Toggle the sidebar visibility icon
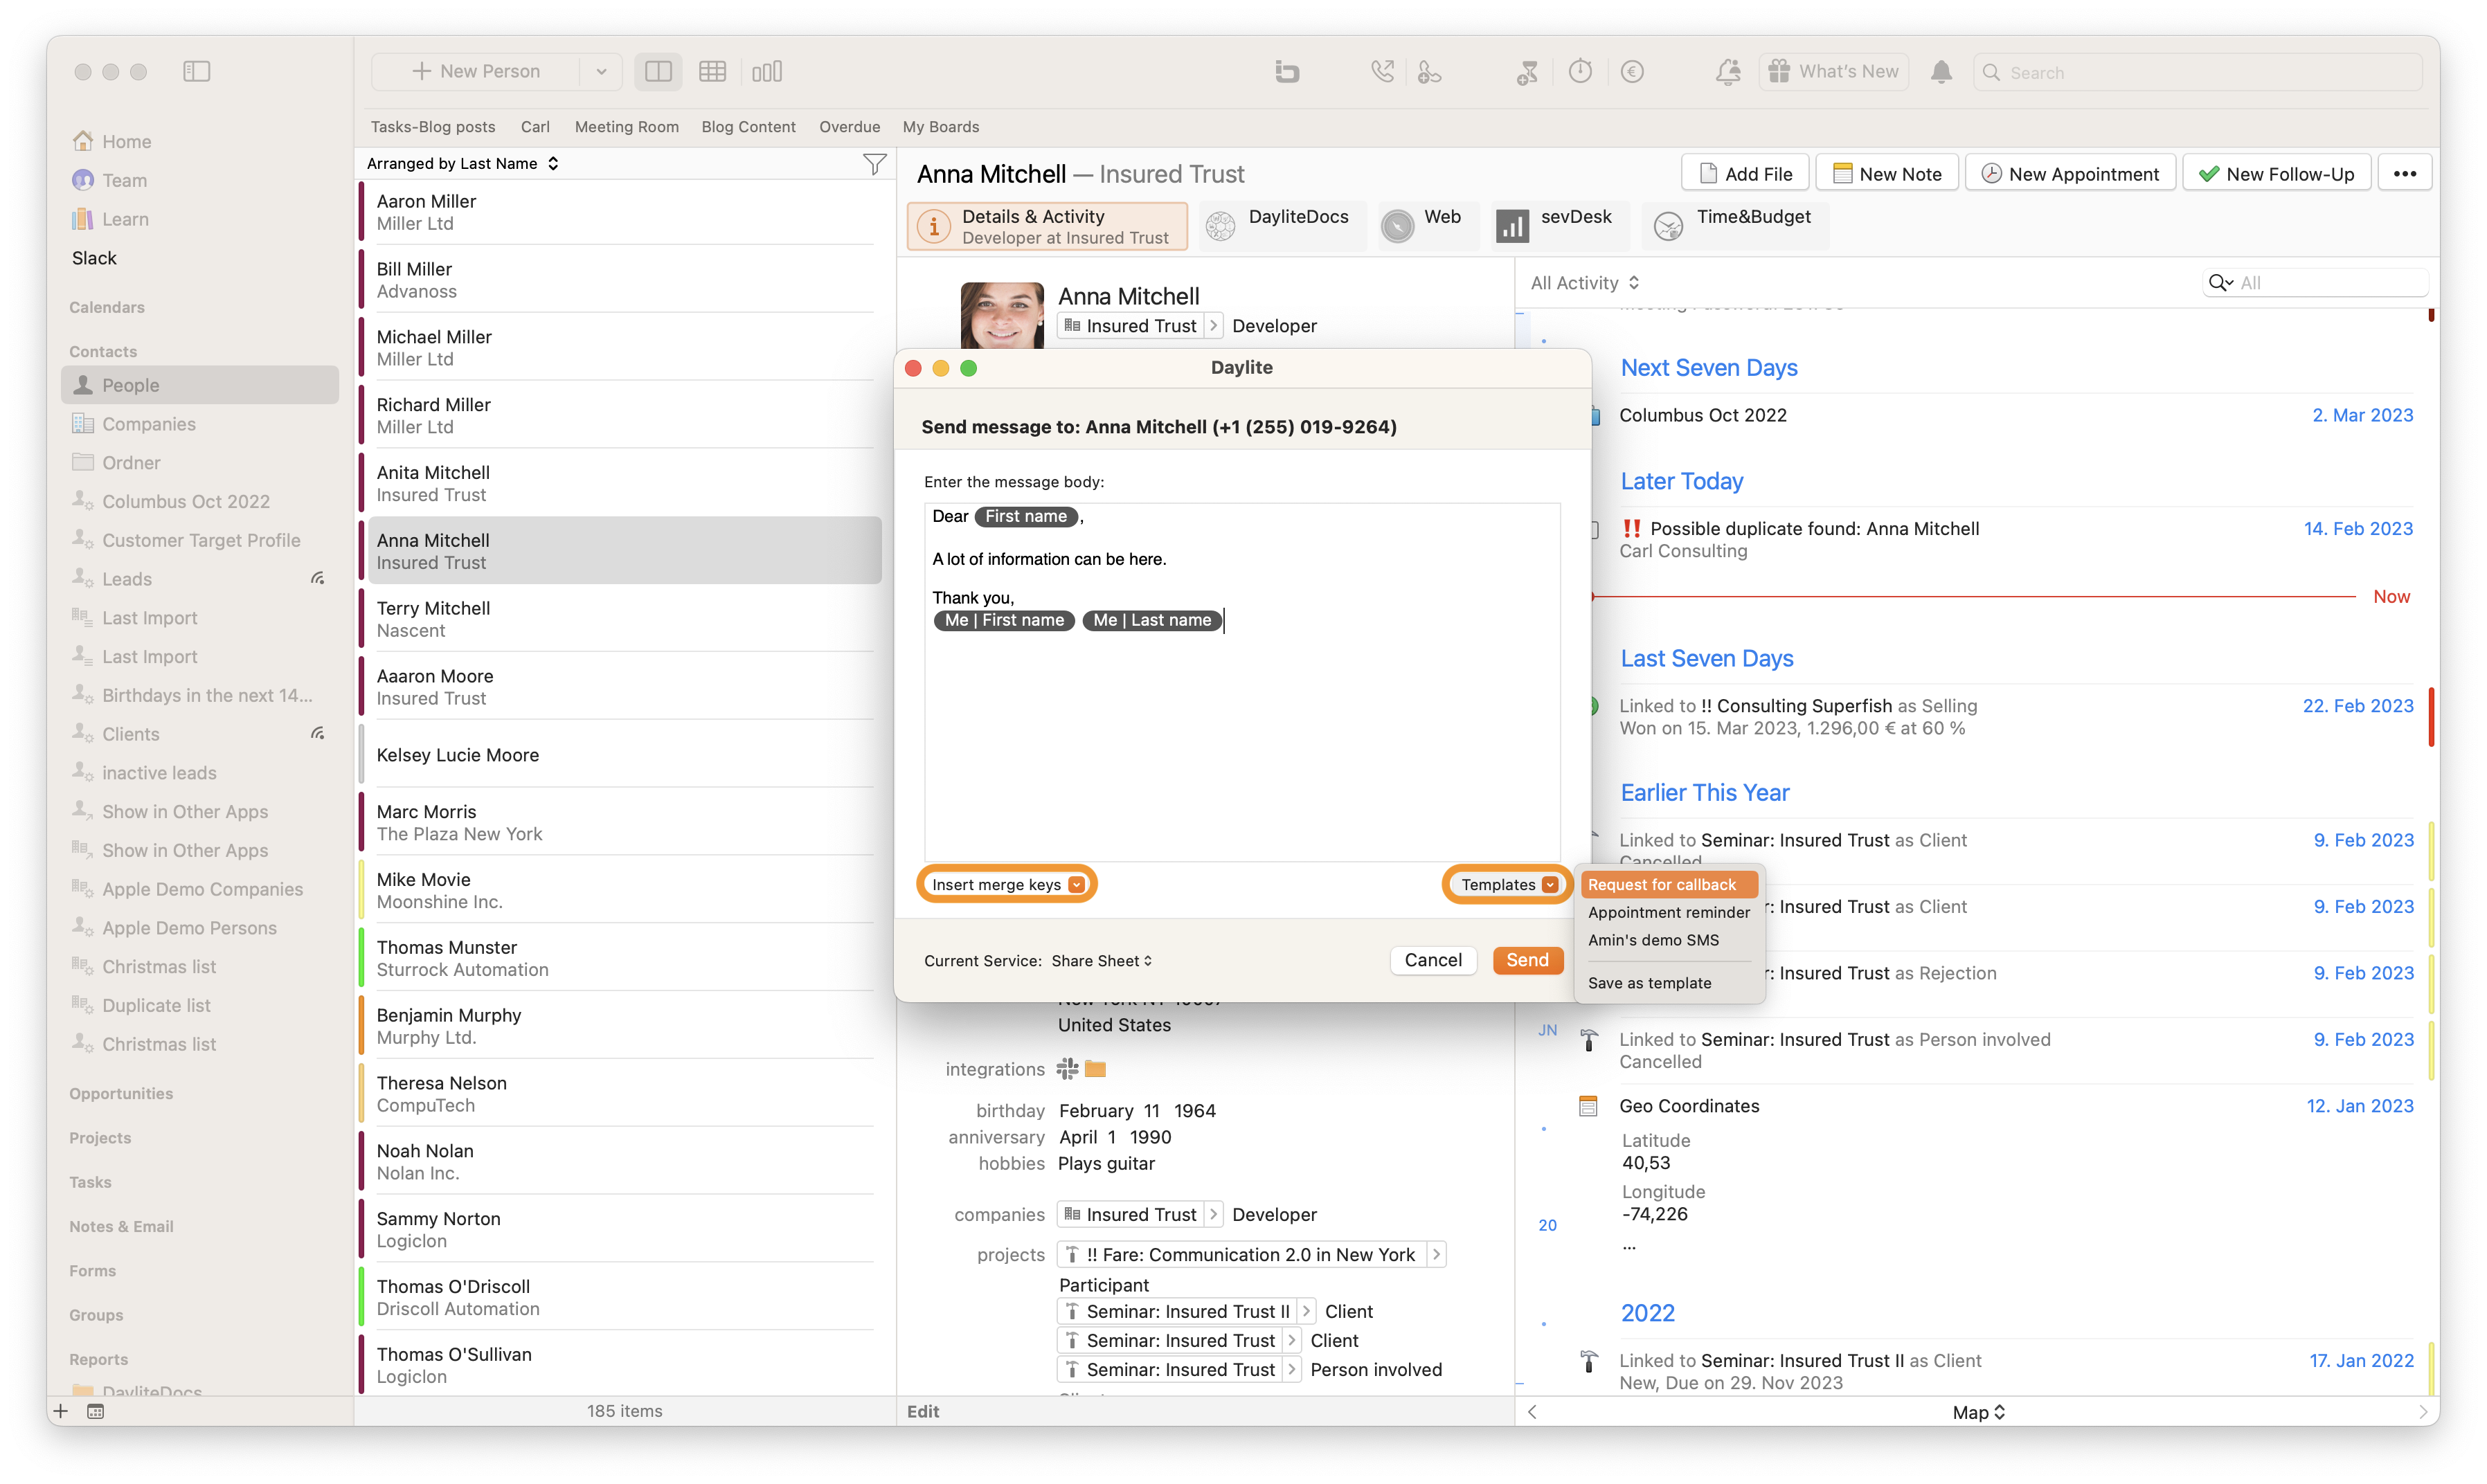This screenshot has height=1484, width=2487. coord(196,71)
